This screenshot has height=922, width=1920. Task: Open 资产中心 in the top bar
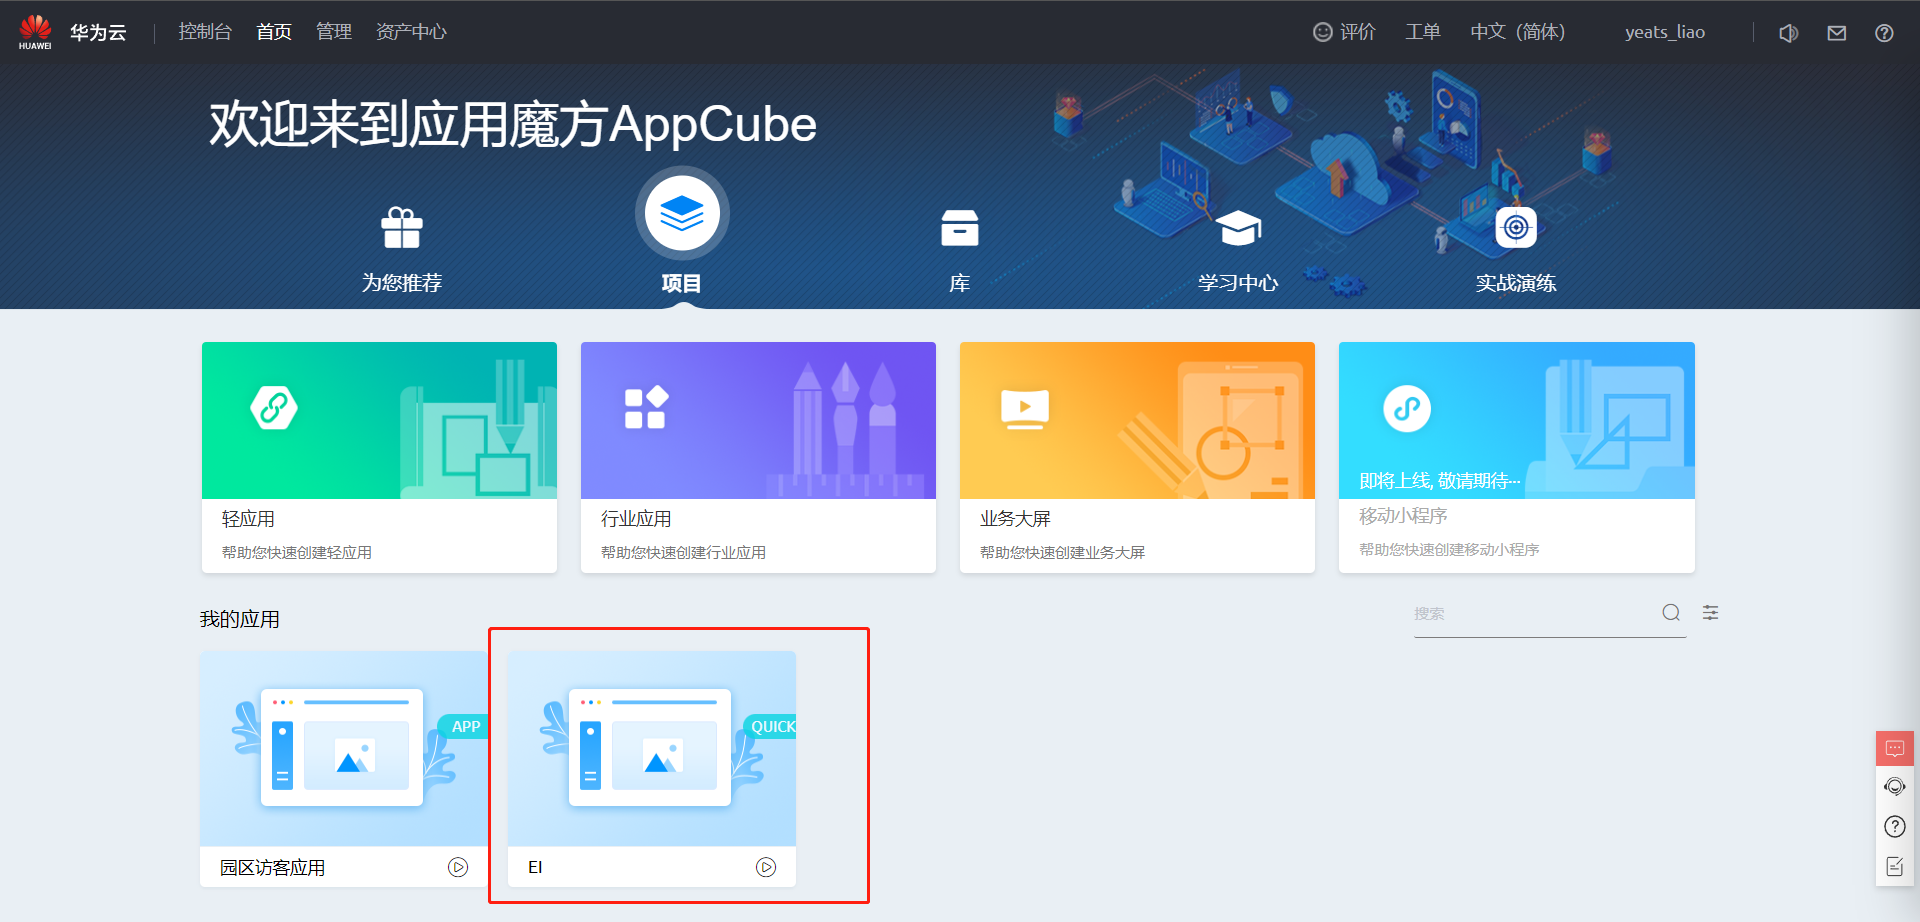click(411, 32)
